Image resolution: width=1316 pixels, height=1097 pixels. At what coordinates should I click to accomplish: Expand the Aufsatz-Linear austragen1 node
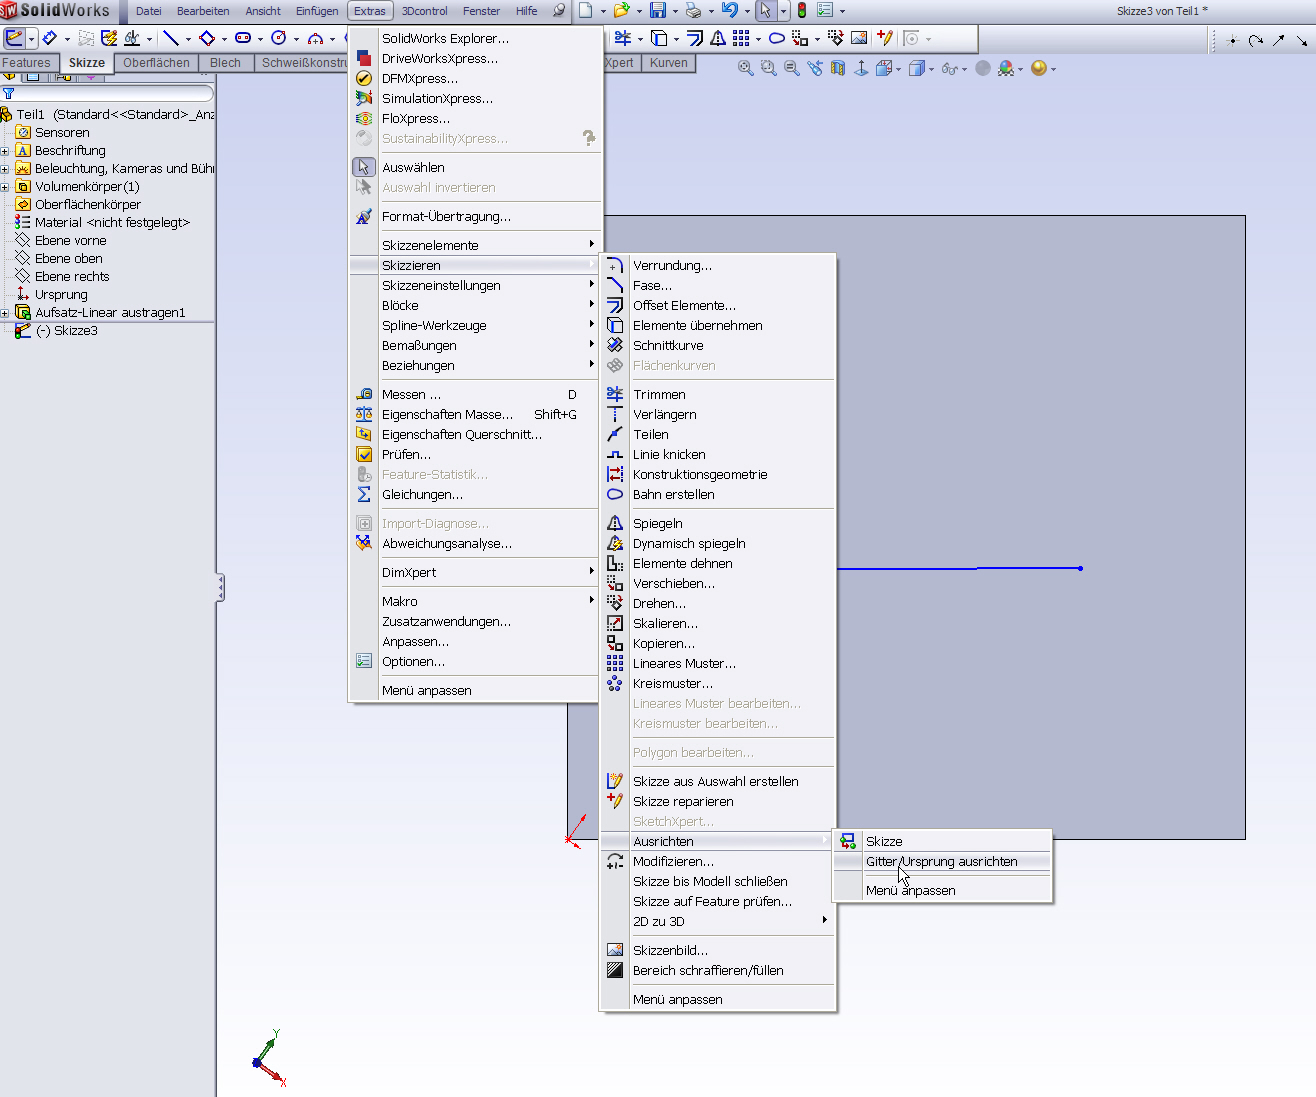tap(5, 313)
